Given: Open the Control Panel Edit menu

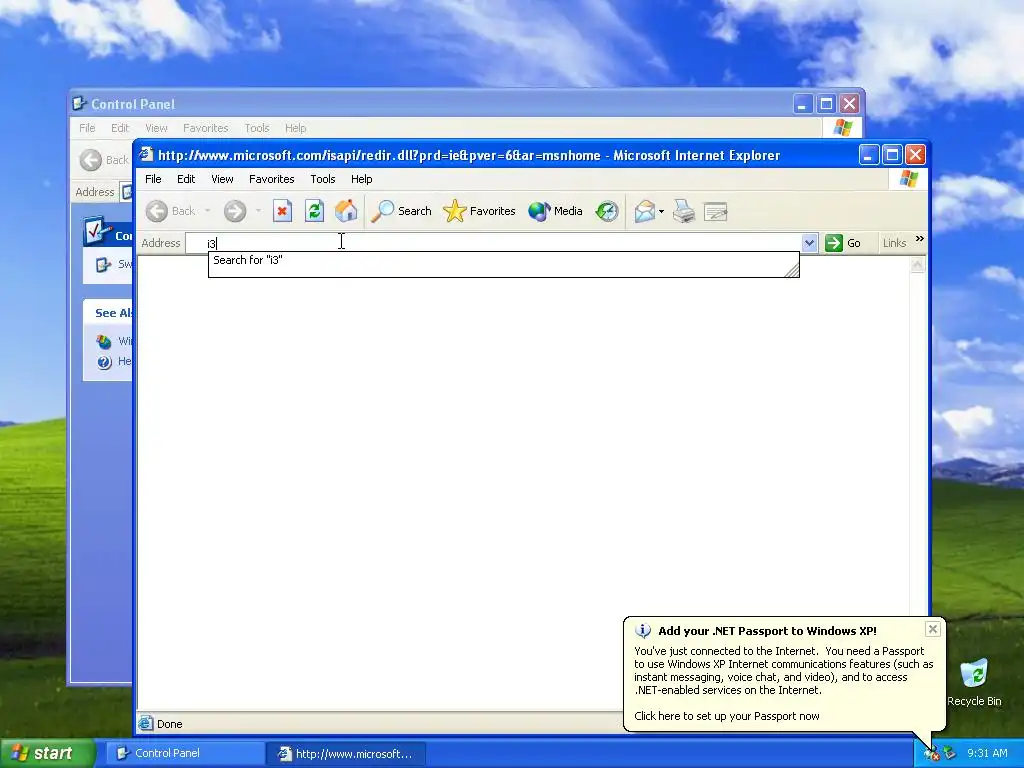Looking at the screenshot, I should 120,128.
